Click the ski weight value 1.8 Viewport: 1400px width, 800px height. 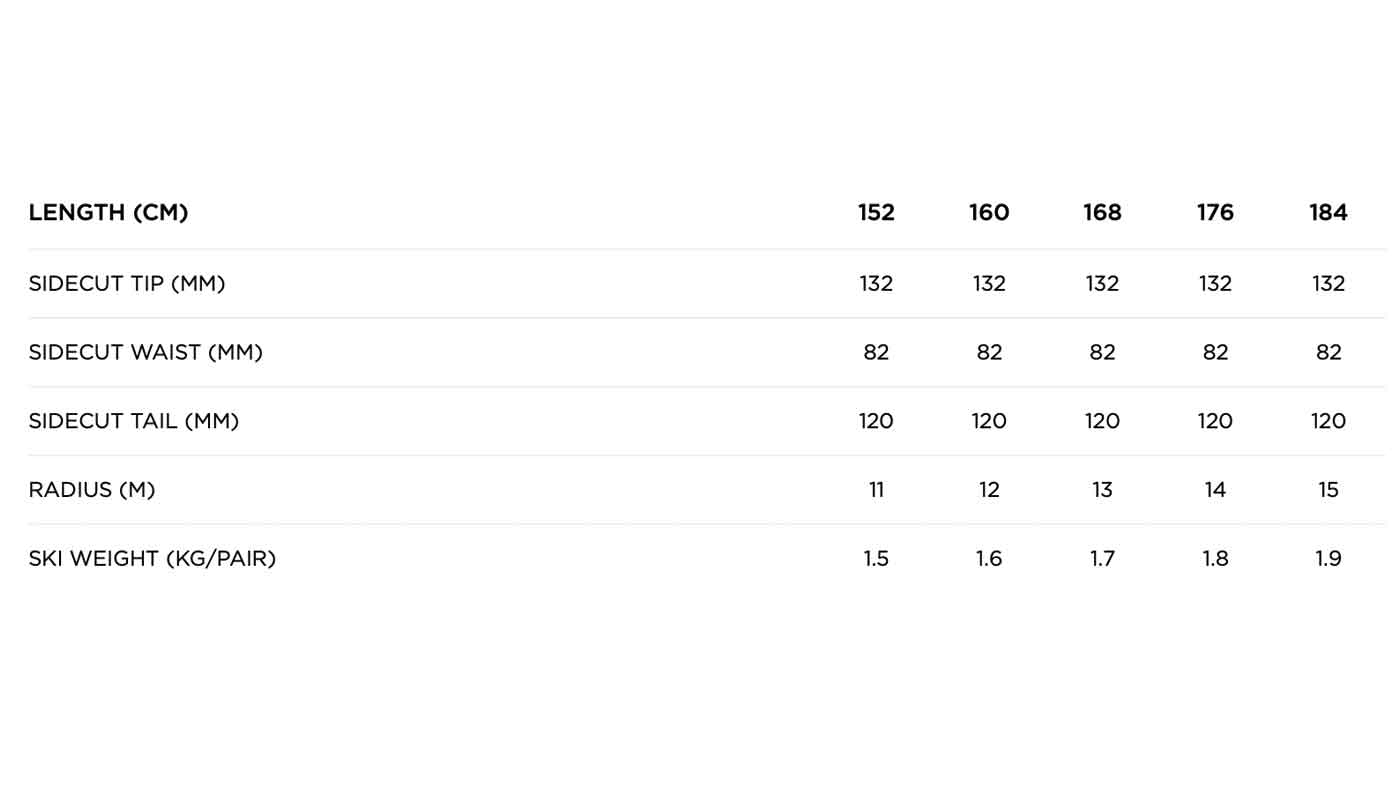pyautogui.click(x=1215, y=559)
